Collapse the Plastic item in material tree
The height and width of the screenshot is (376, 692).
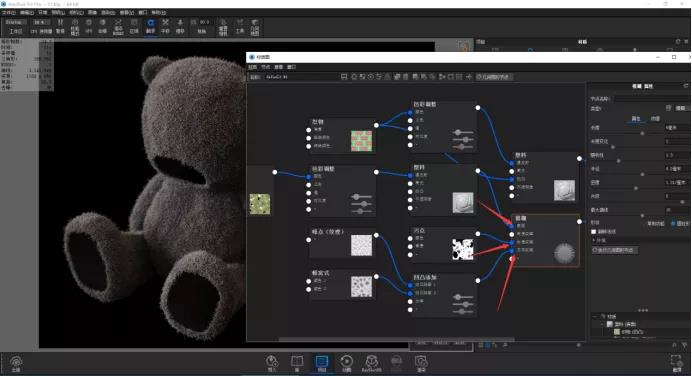pyautogui.click(x=603, y=324)
